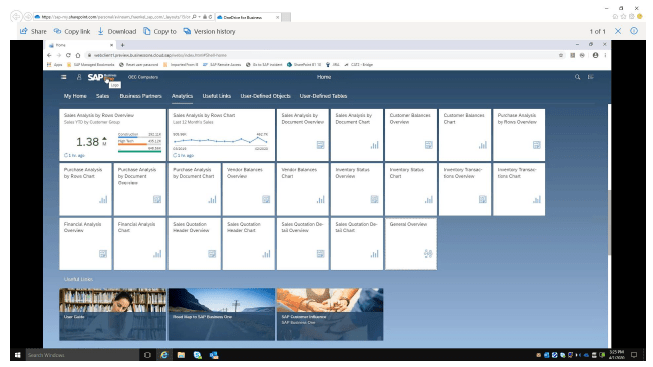
Task: Open a new tab in inner browser
Action: click(x=122, y=45)
